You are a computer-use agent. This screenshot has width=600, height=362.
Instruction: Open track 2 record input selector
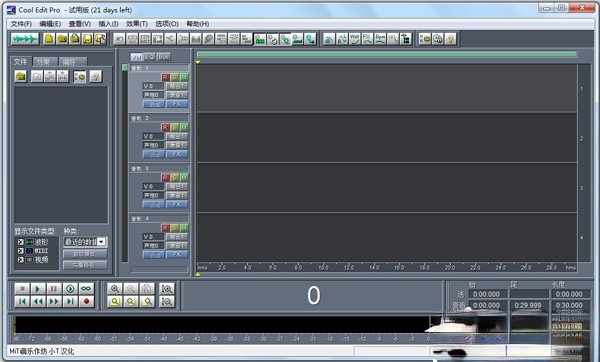point(177,145)
